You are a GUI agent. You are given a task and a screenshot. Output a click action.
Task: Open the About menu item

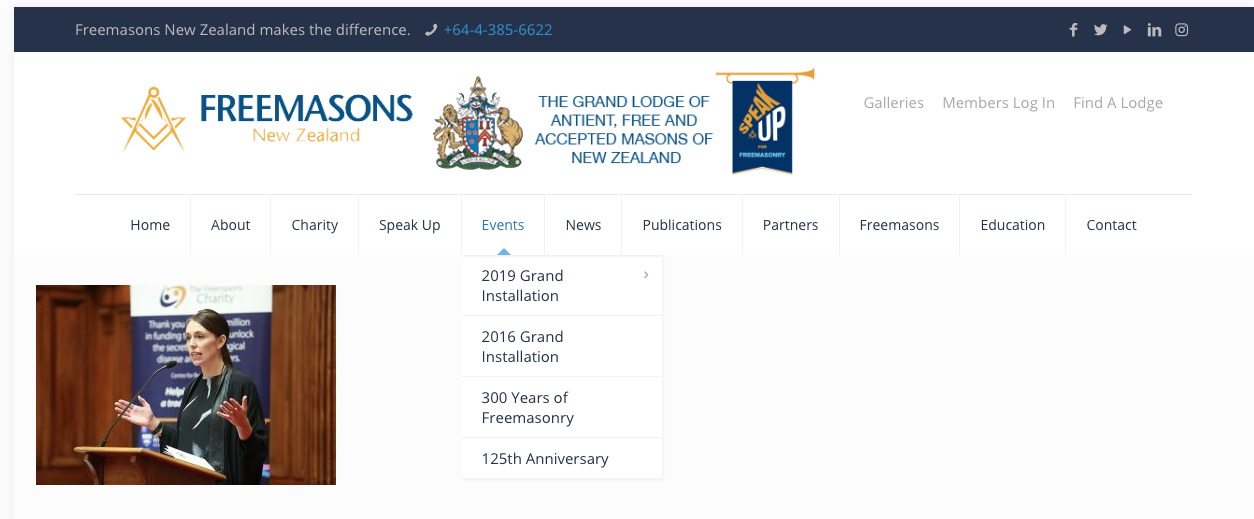tap(230, 225)
